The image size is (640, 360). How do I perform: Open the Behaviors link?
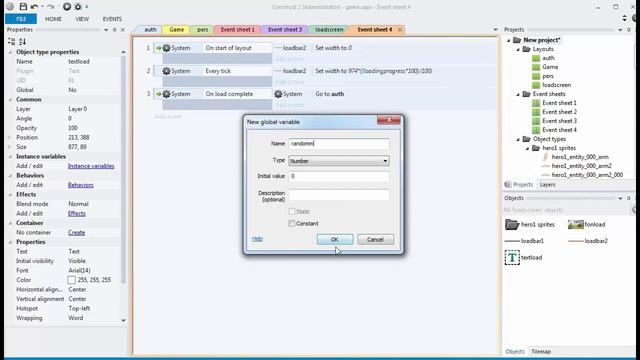pyautogui.click(x=80, y=185)
